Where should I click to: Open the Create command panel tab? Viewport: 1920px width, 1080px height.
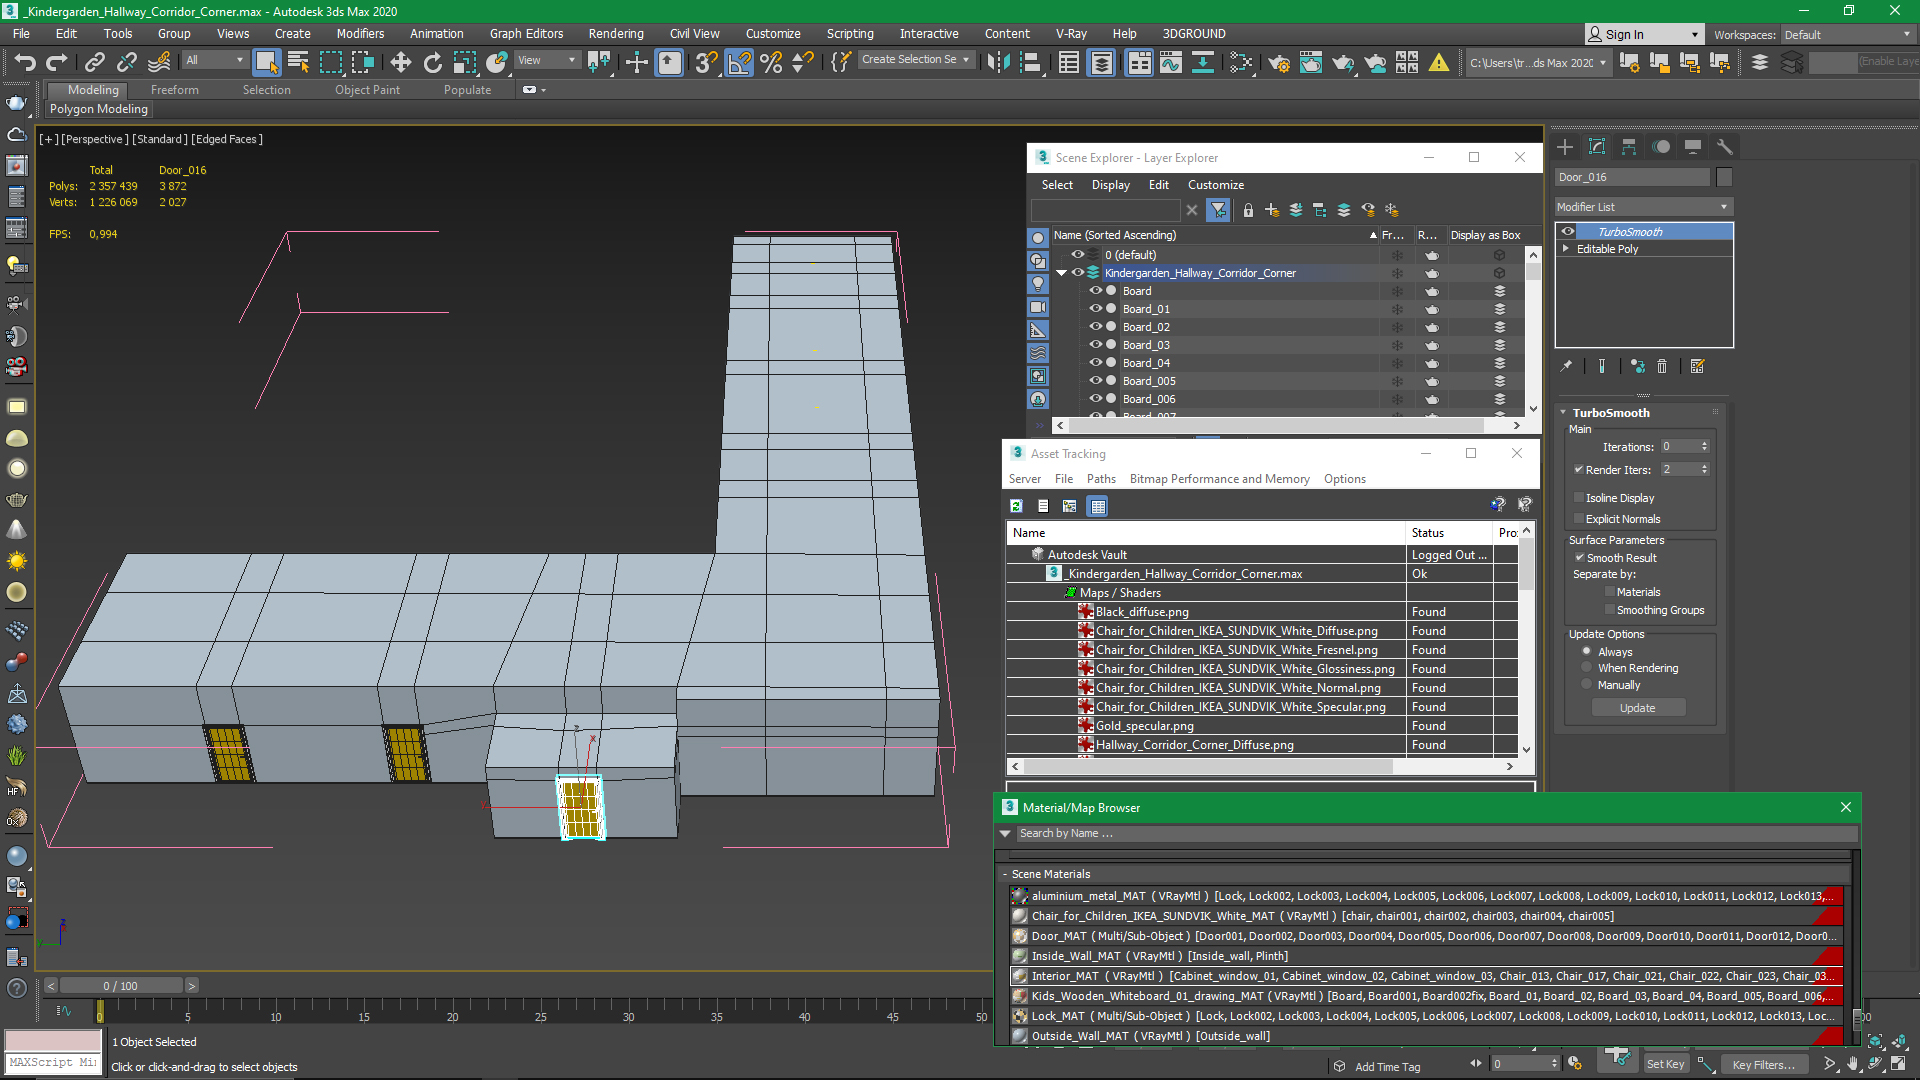click(x=1565, y=147)
